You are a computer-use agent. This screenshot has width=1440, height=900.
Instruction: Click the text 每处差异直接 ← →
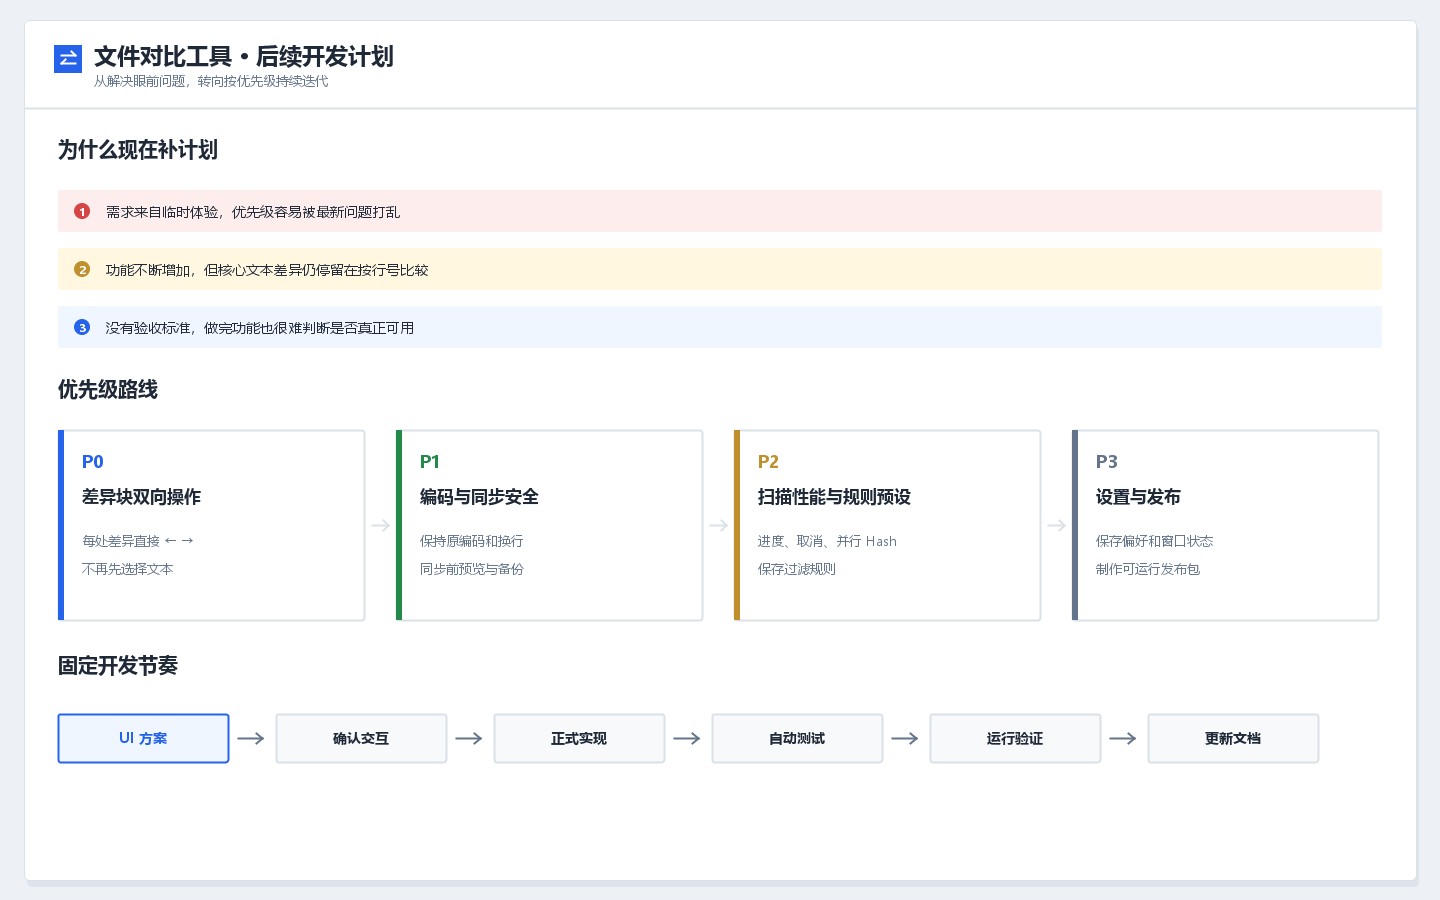138,541
